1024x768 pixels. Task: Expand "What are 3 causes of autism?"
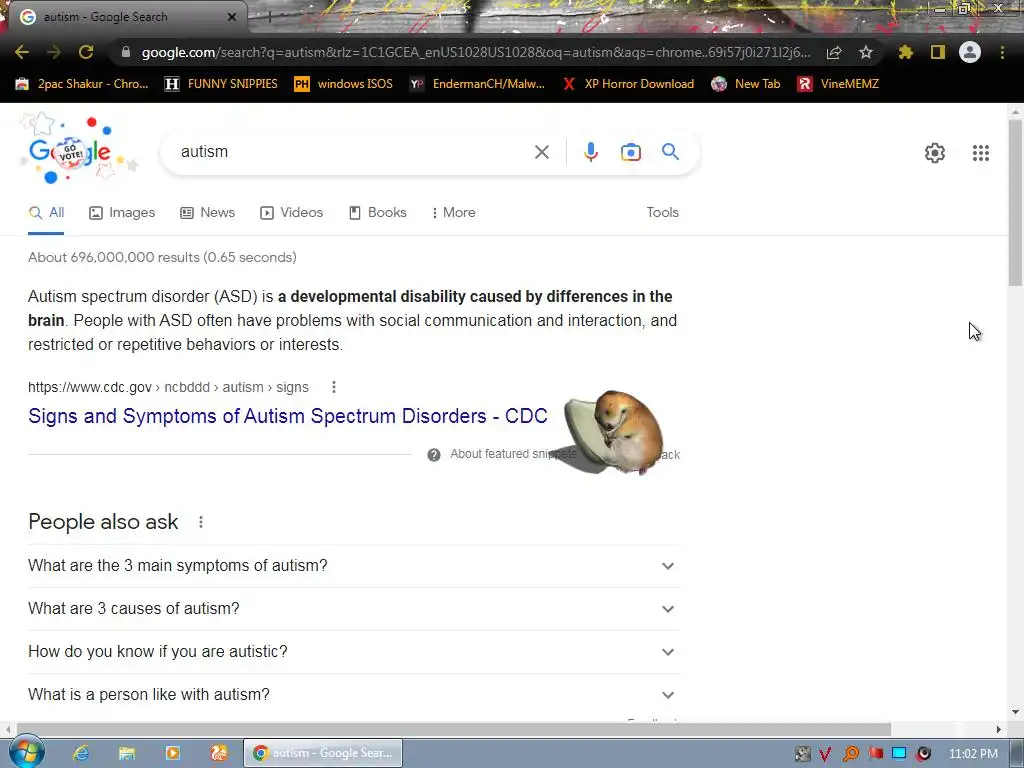[x=354, y=609]
